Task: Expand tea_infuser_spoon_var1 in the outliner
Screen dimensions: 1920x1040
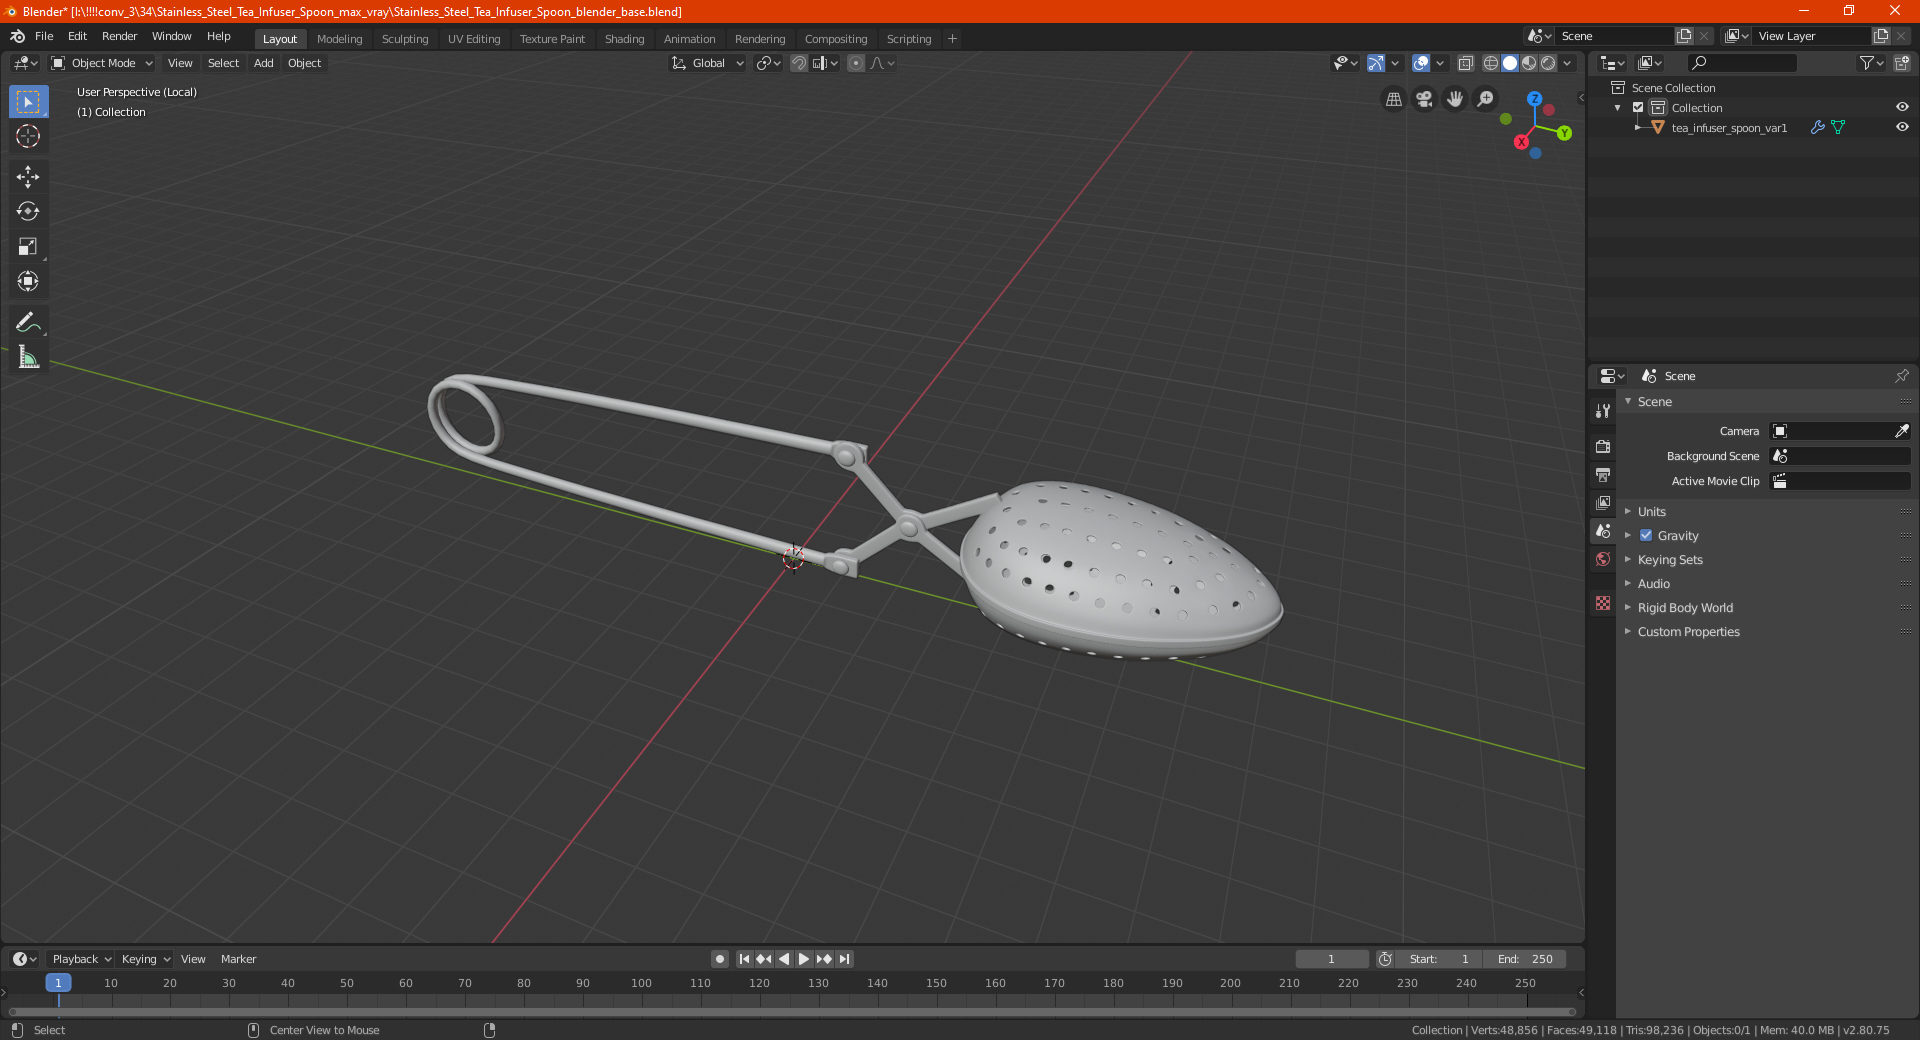Action: 1637,127
